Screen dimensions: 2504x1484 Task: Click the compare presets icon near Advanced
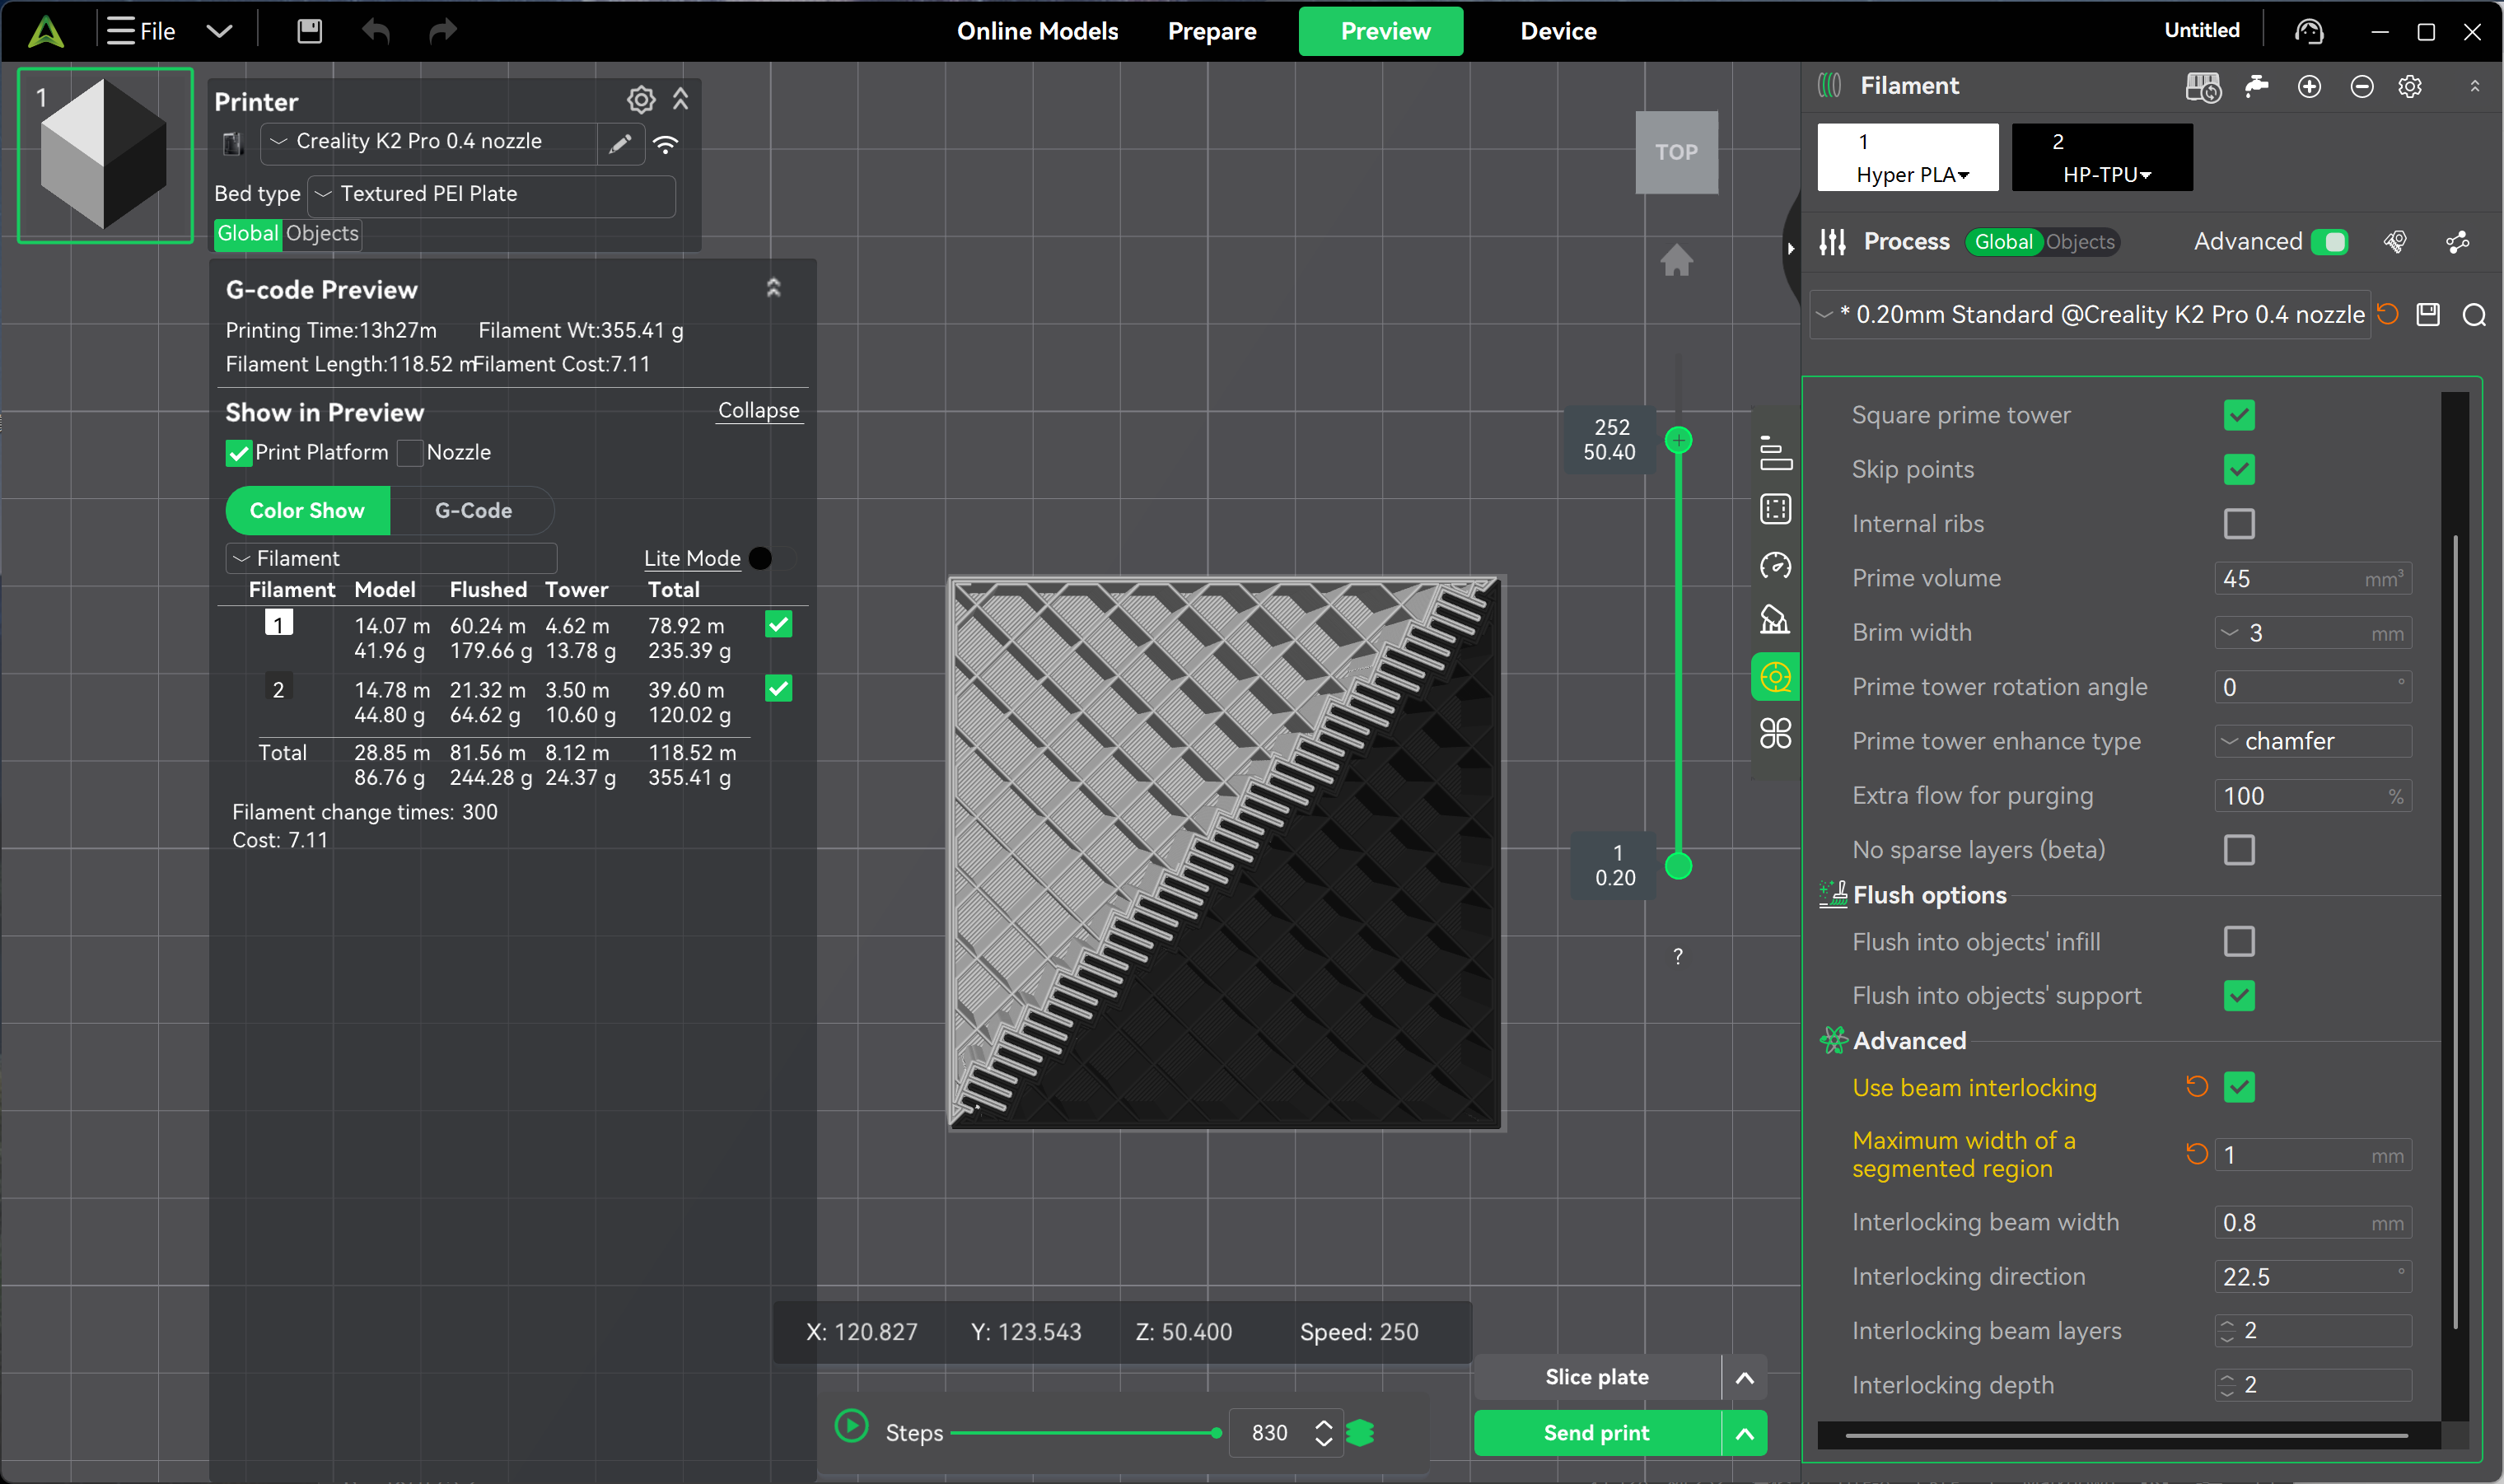[x=2457, y=242]
